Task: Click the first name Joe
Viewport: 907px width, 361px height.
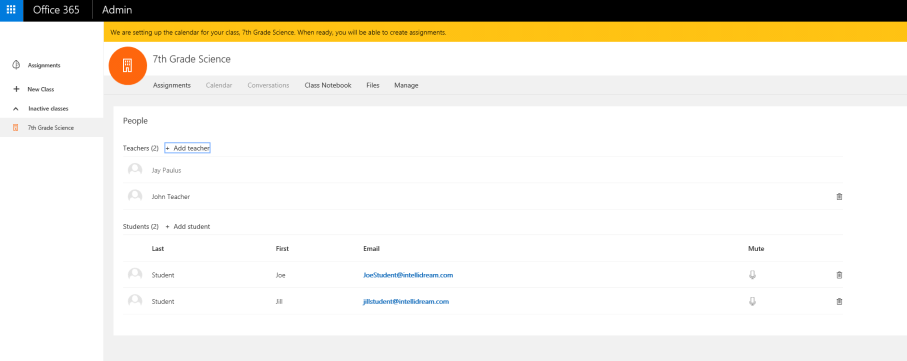Action: [x=281, y=275]
